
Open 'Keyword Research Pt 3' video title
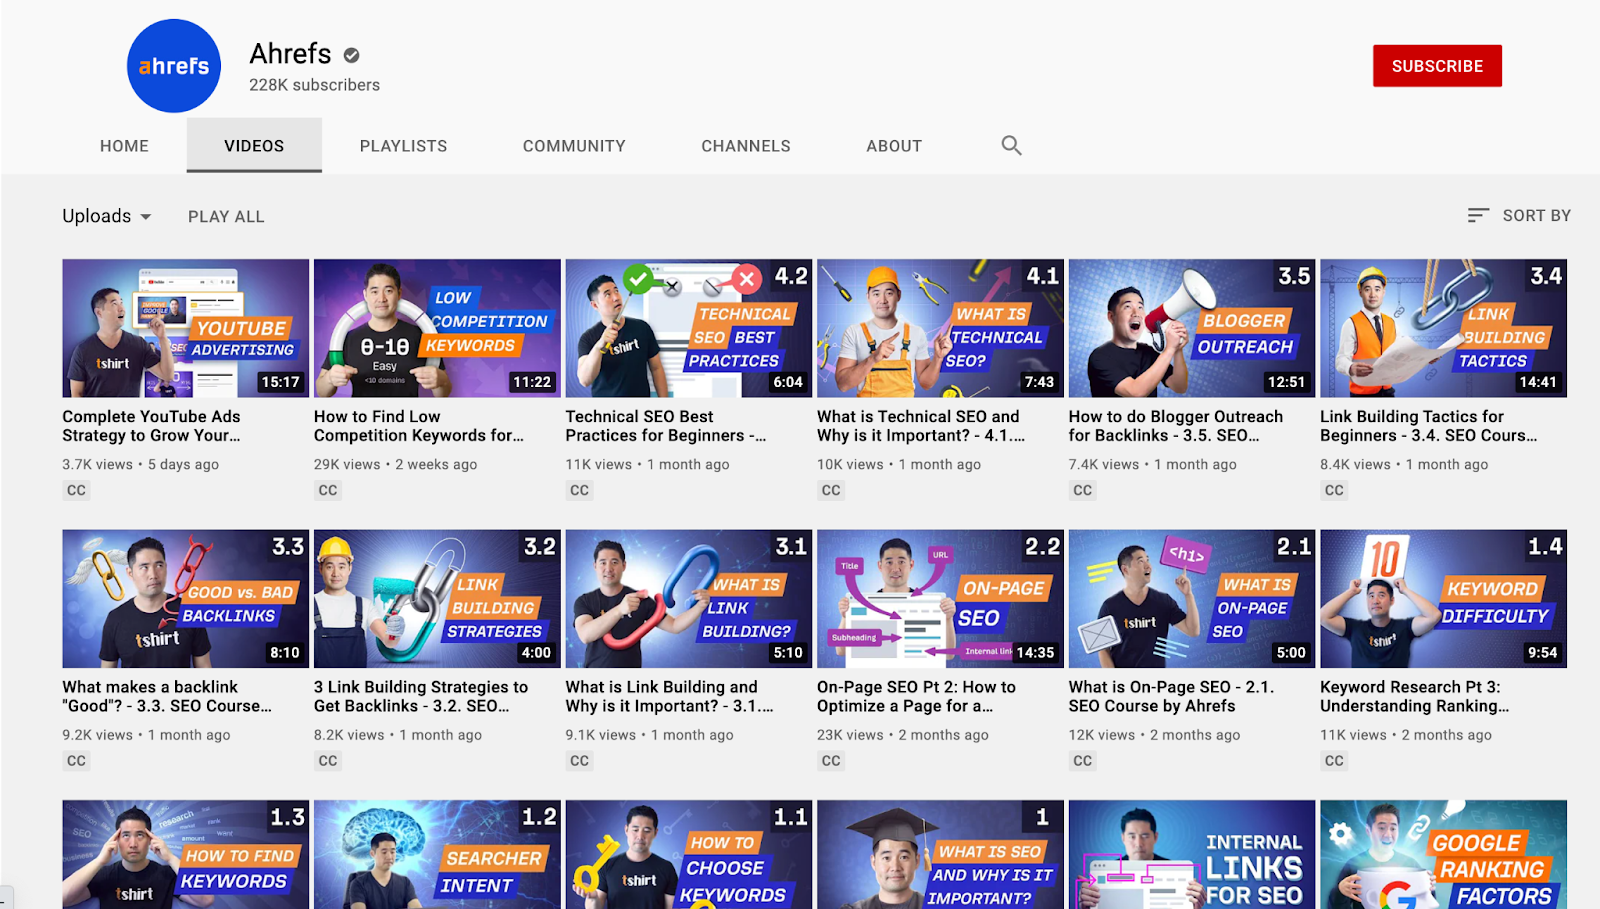[x=1415, y=696]
